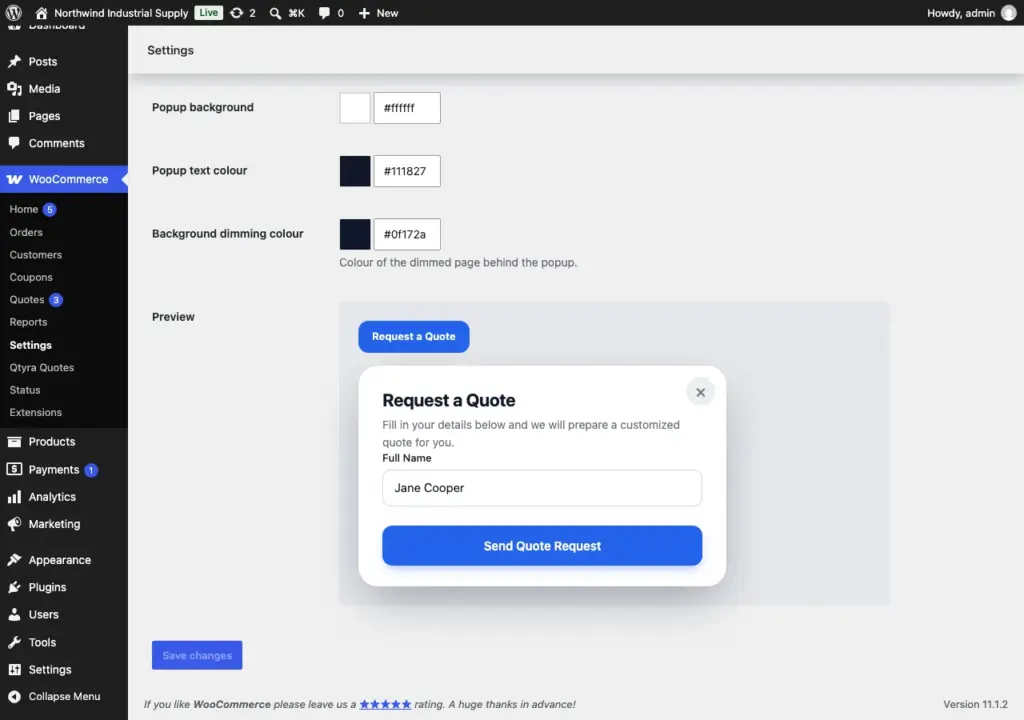The width and height of the screenshot is (1024, 720).
Task: Click the Send Quote Request button
Action: pyautogui.click(x=542, y=546)
